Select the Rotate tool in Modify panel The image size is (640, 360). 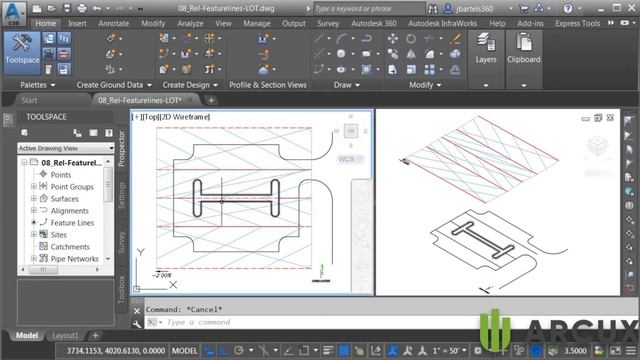pos(411,38)
